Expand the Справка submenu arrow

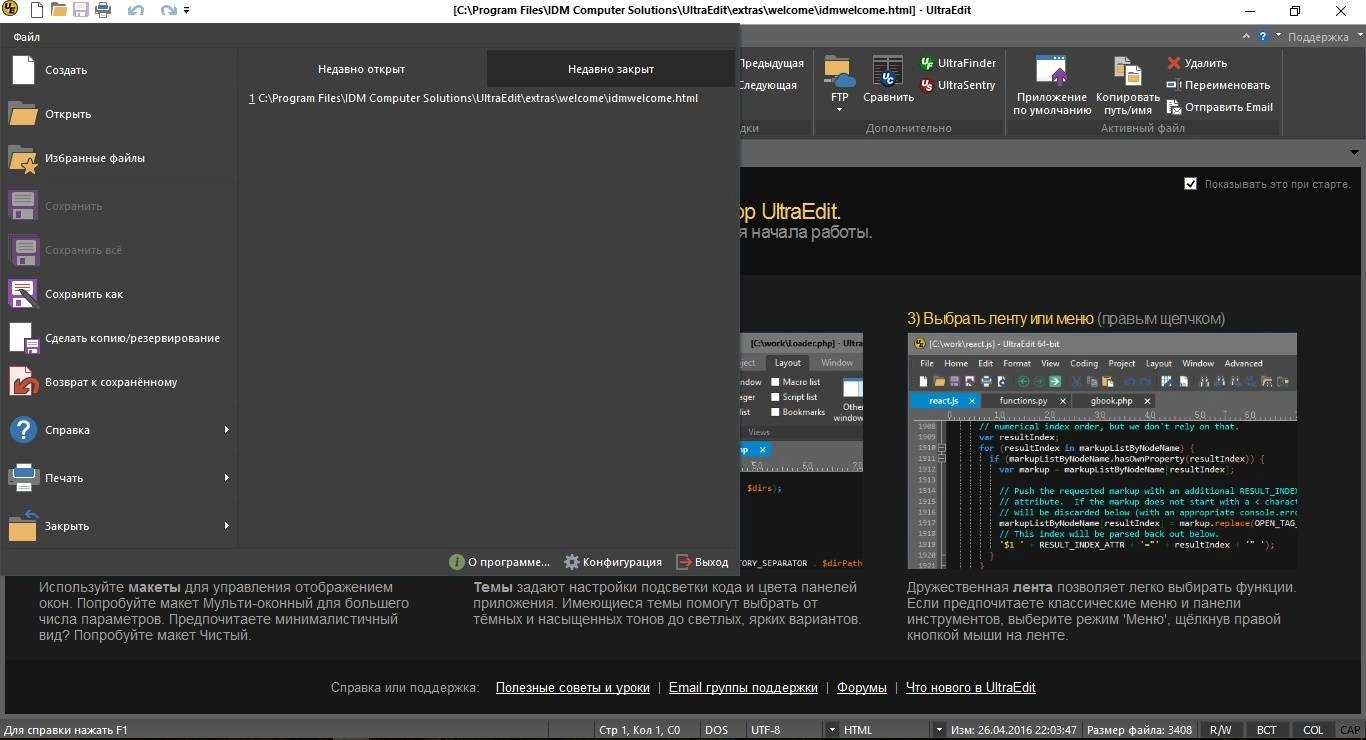[227, 430]
